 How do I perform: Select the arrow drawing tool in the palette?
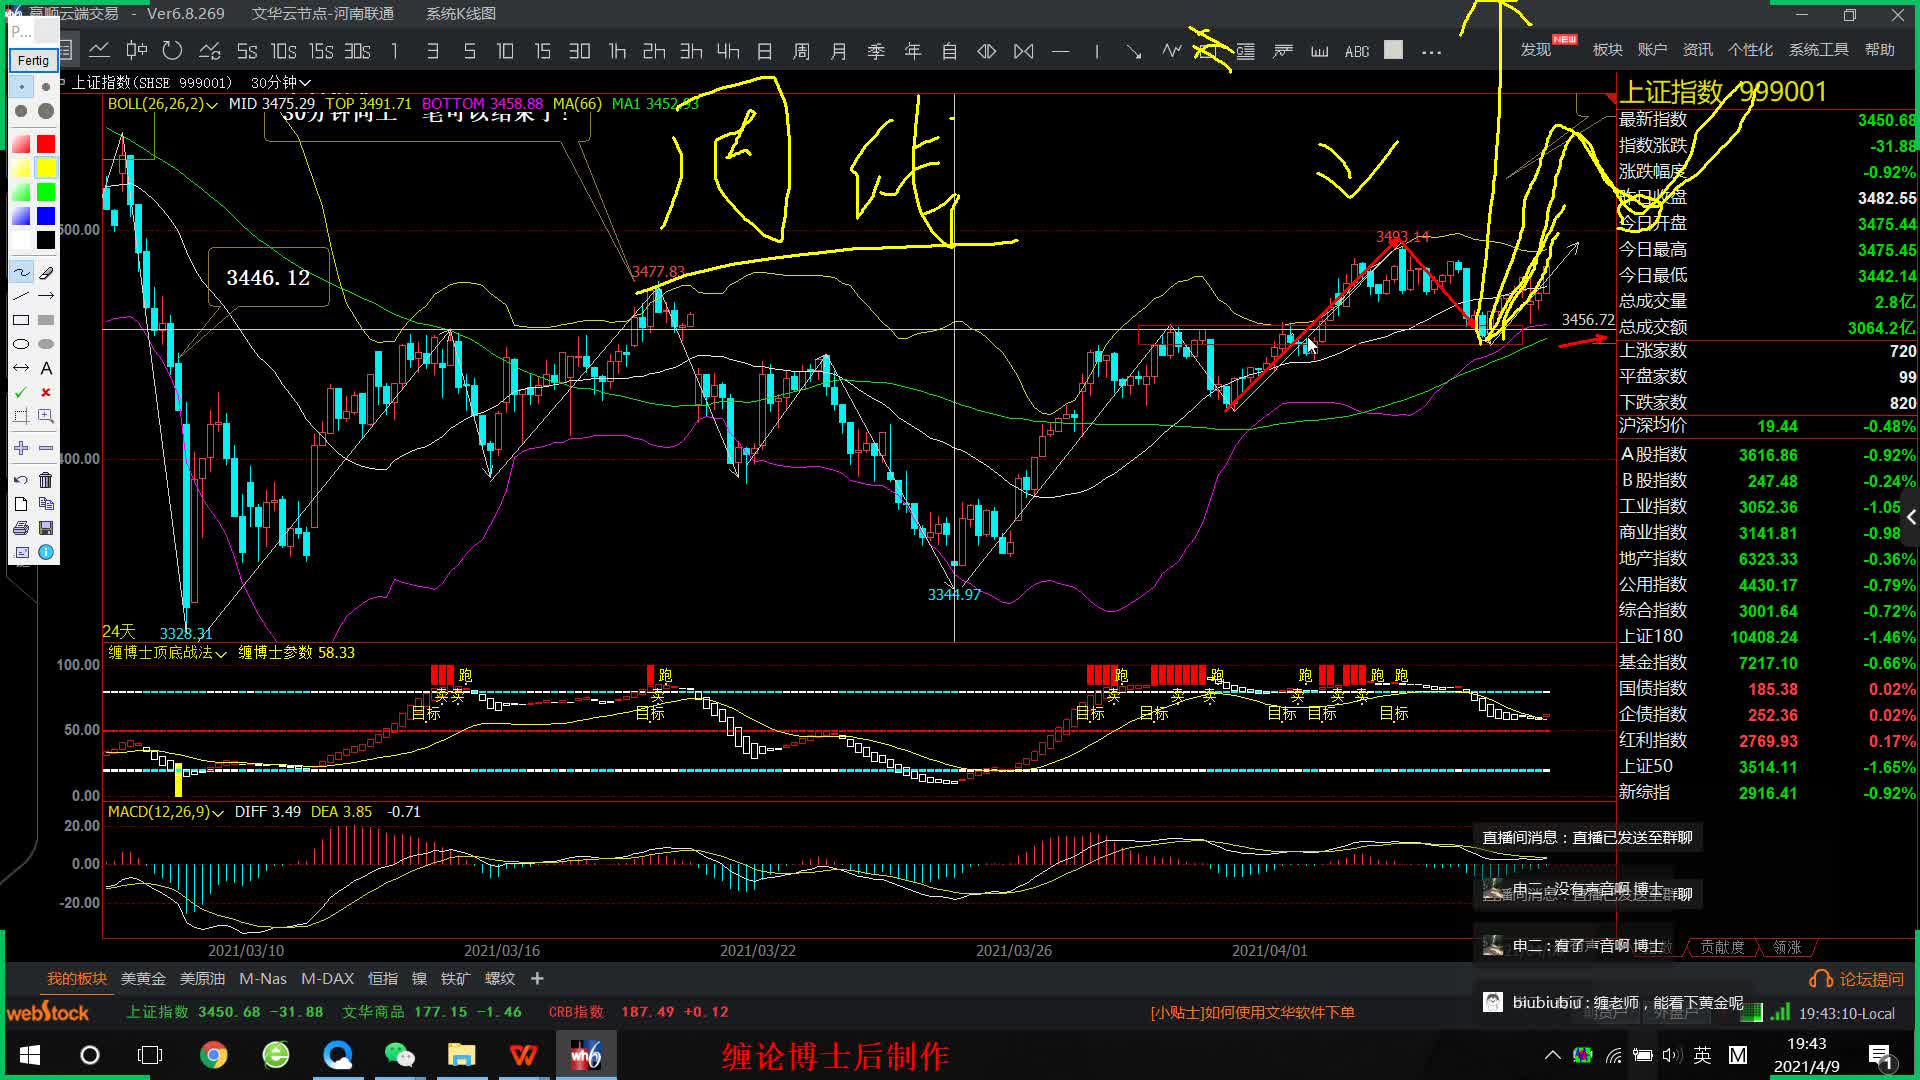click(46, 296)
